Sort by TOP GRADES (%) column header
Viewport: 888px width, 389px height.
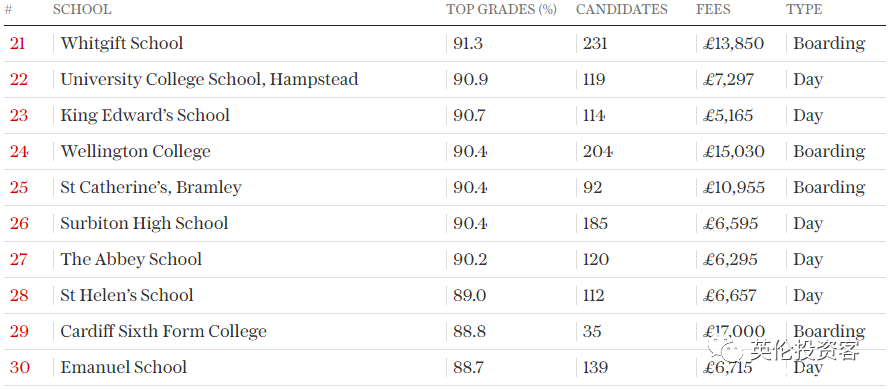pyautogui.click(x=501, y=10)
